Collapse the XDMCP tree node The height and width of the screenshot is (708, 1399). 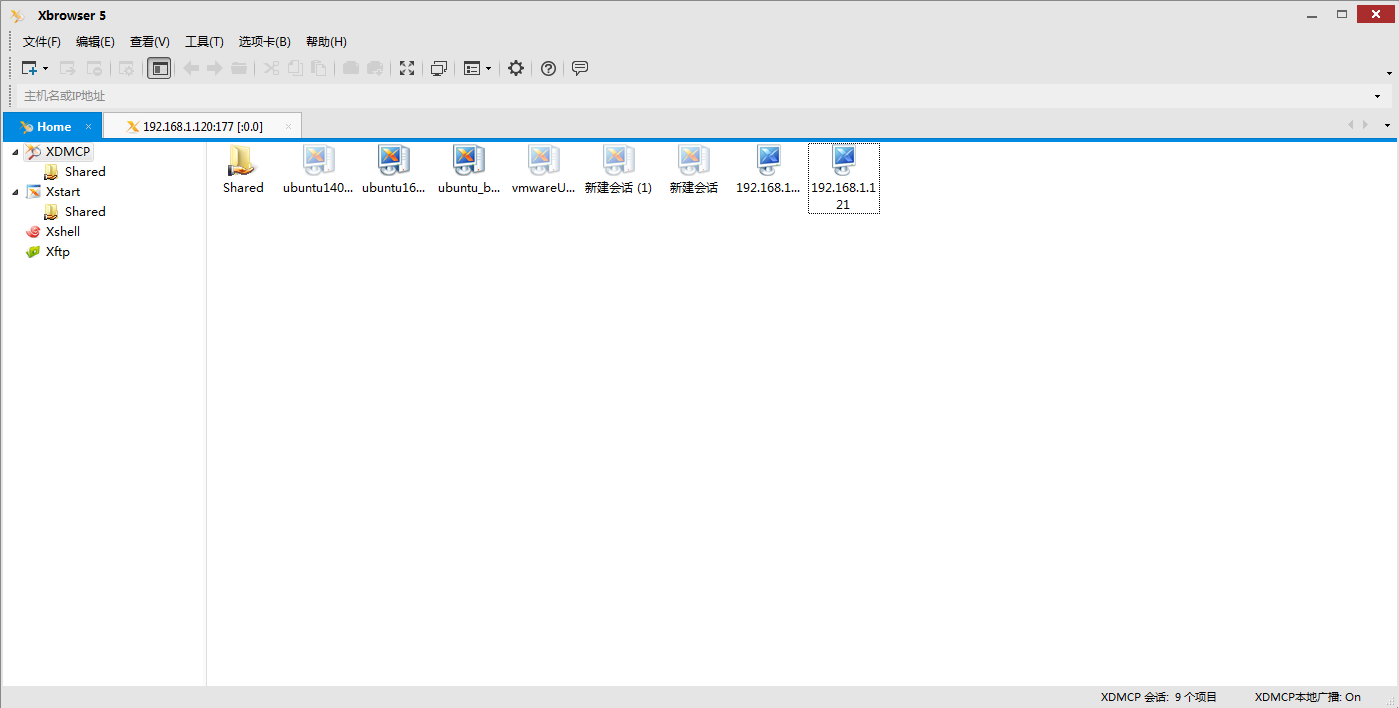(15, 152)
